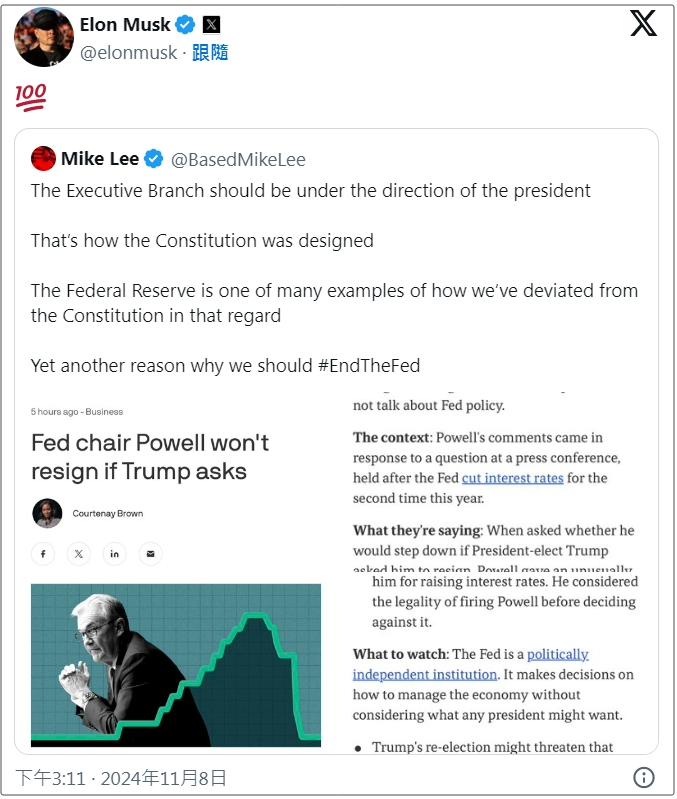677x799 pixels.
Task: Click the X logo in top-right corner
Action: pos(643,24)
